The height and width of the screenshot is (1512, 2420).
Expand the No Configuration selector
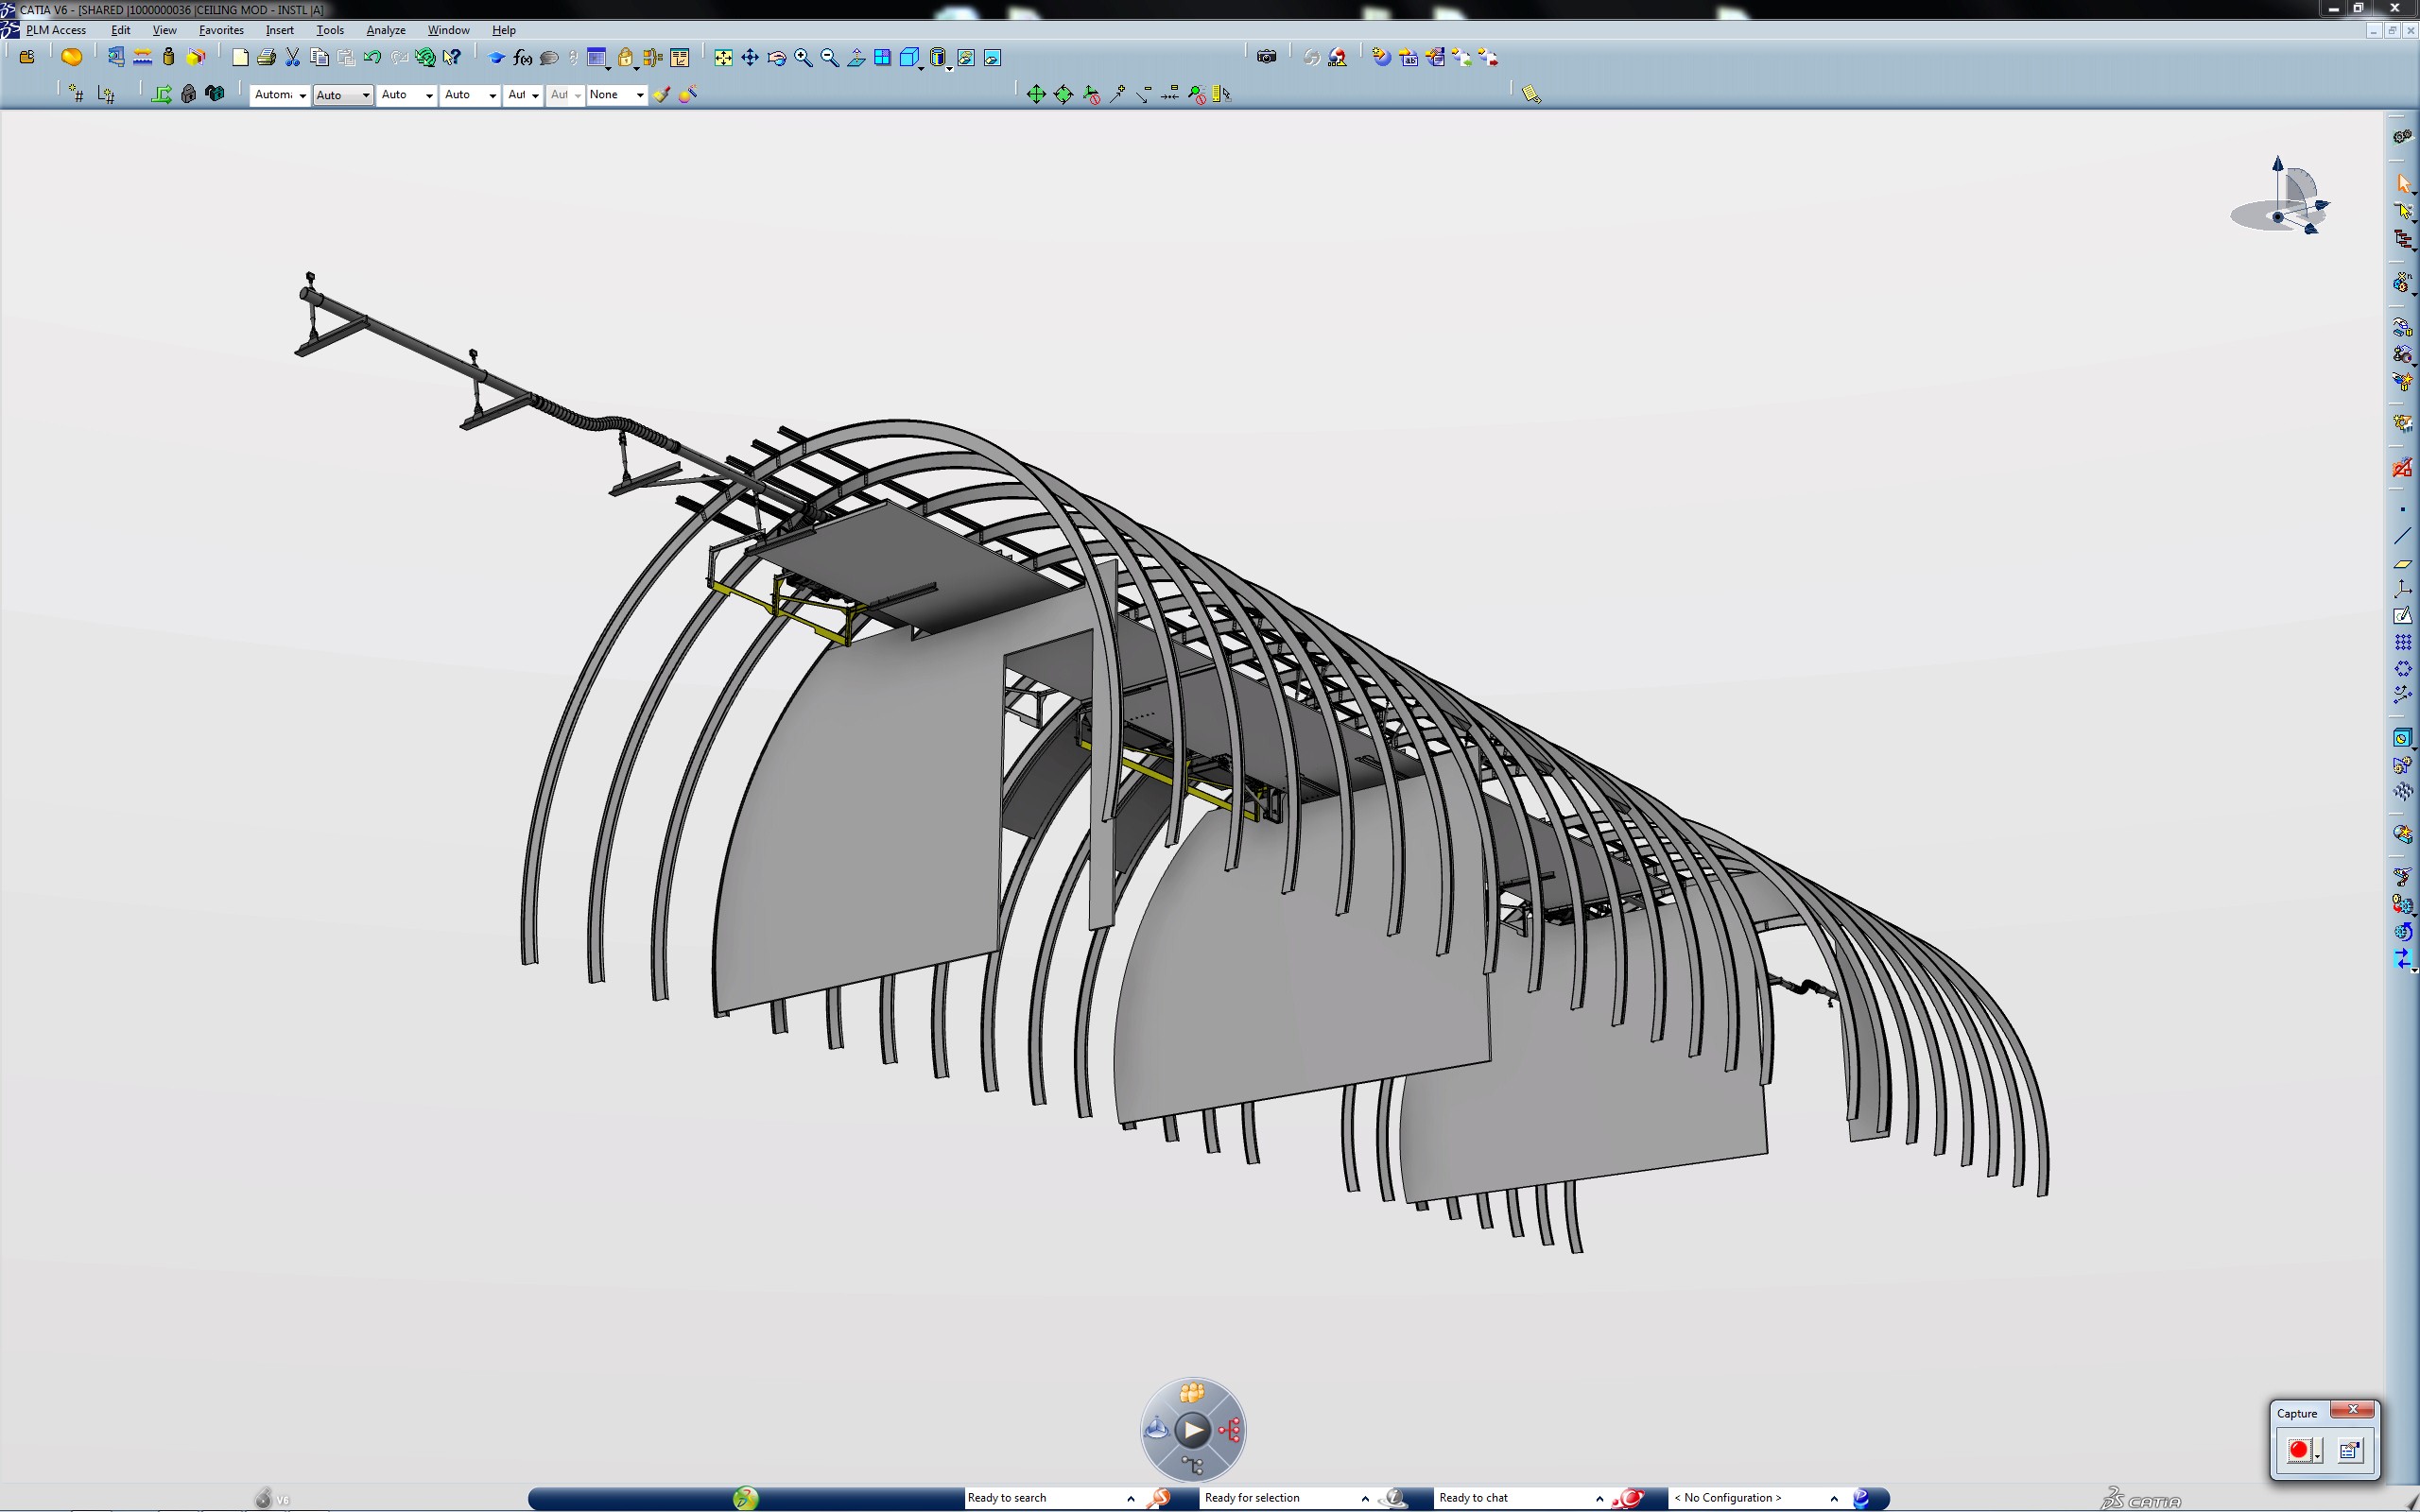(x=1834, y=1498)
